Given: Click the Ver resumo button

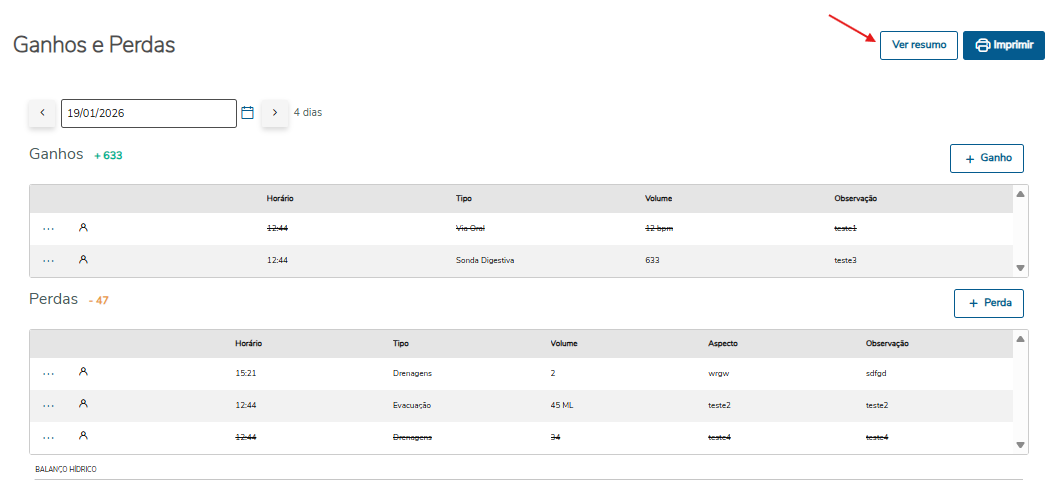Looking at the screenshot, I should pyautogui.click(x=918, y=45).
